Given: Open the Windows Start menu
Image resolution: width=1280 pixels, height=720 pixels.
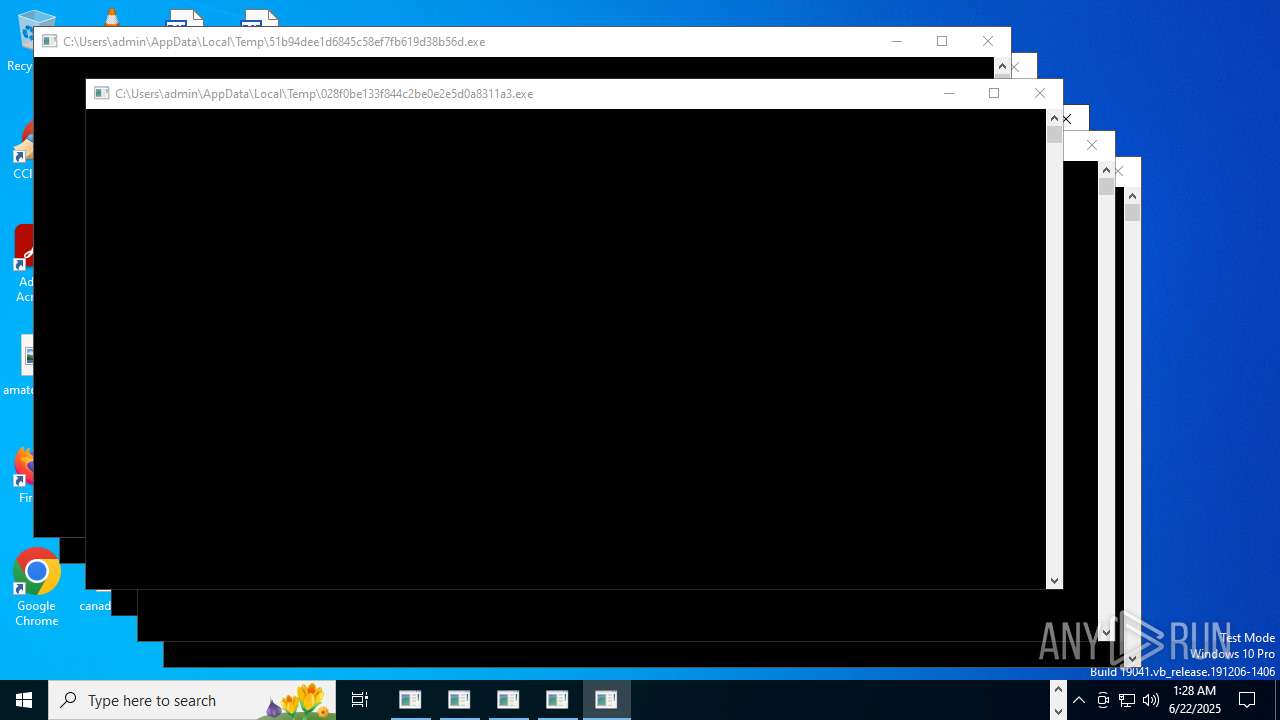Looking at the screenshot, I should (24, 700).
